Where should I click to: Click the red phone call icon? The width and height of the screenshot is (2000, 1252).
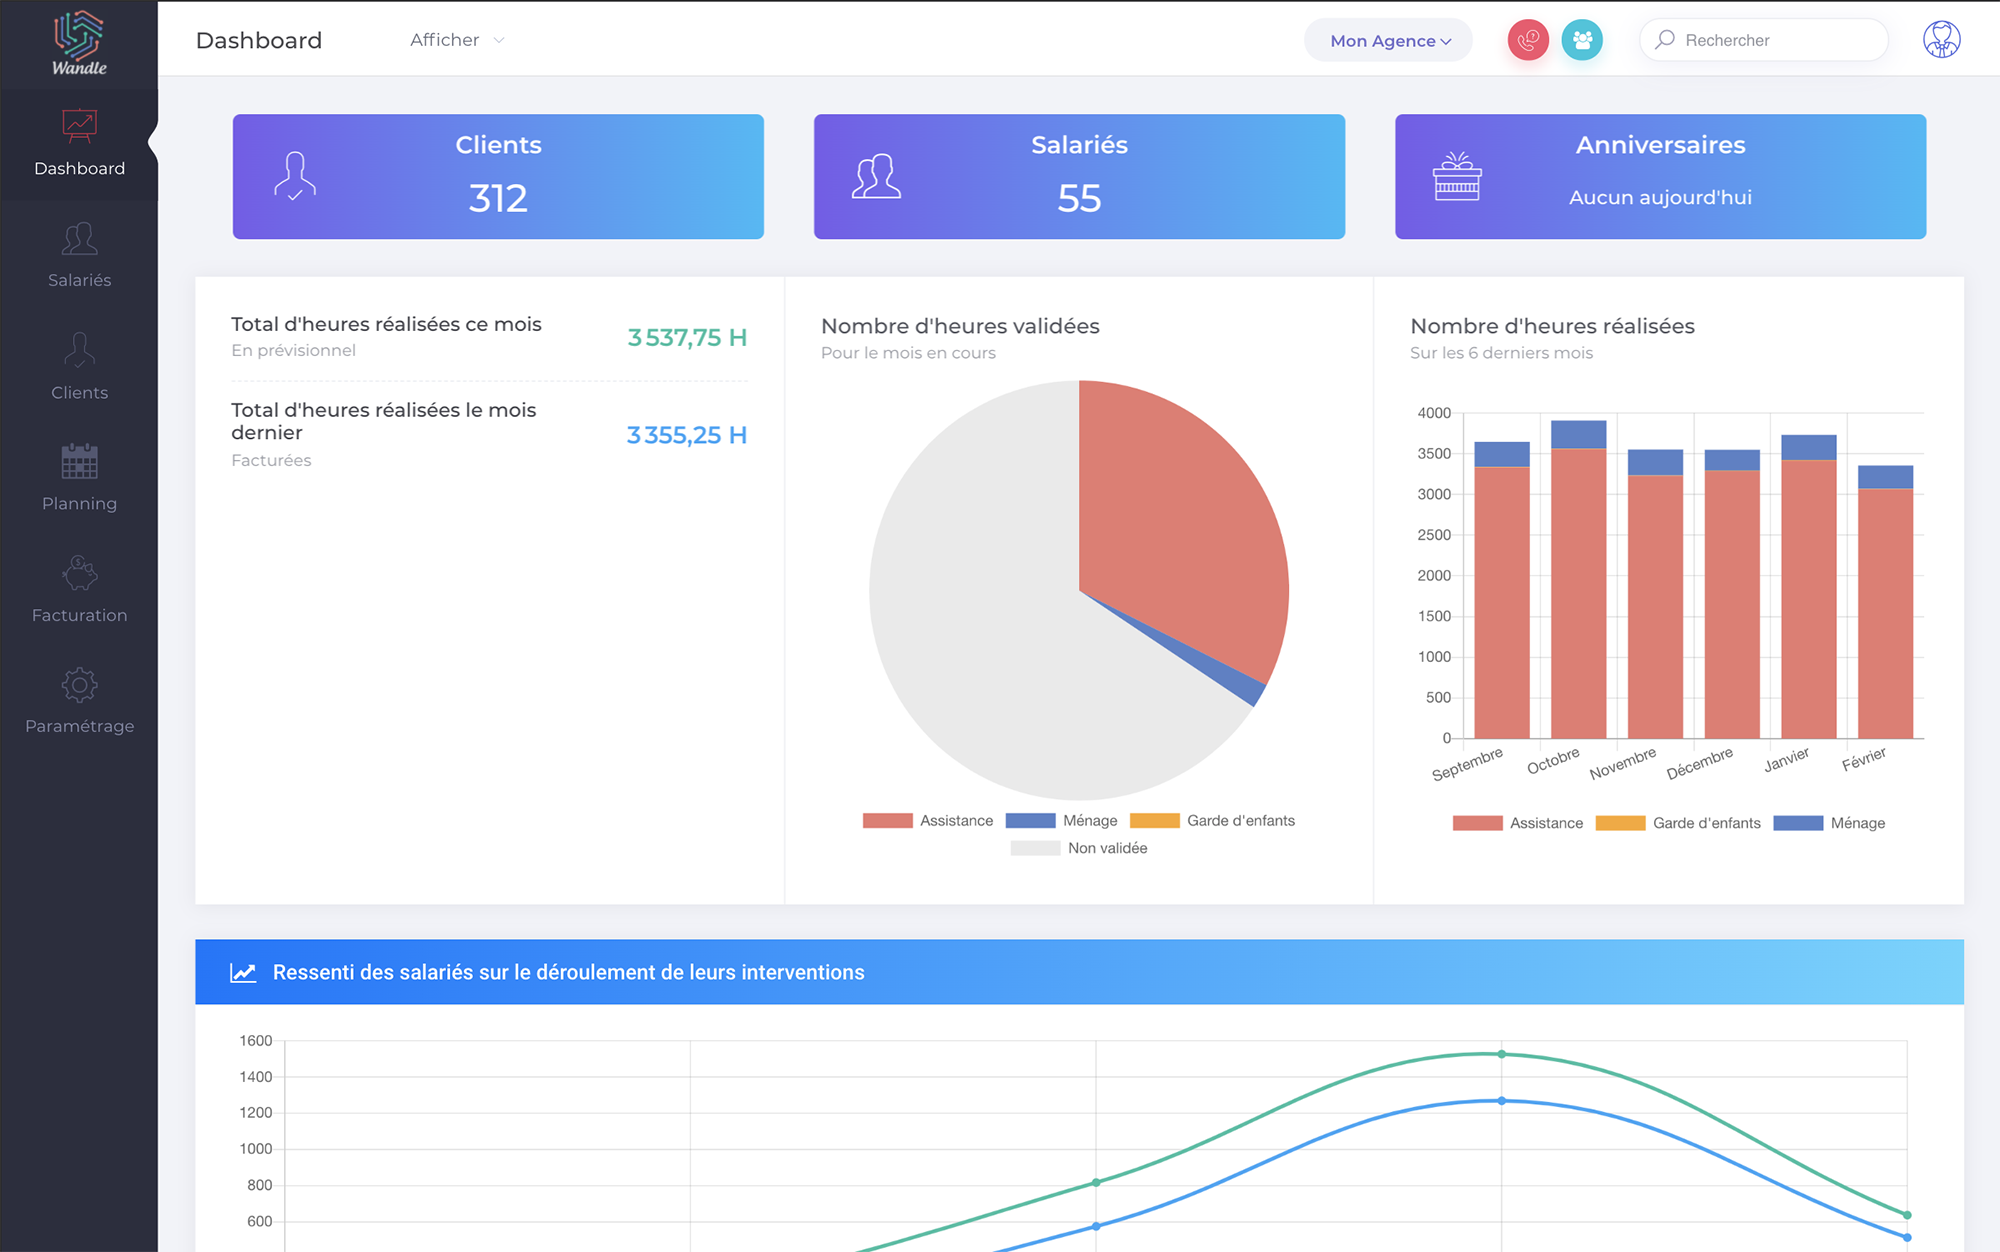tap(1528, 40)
